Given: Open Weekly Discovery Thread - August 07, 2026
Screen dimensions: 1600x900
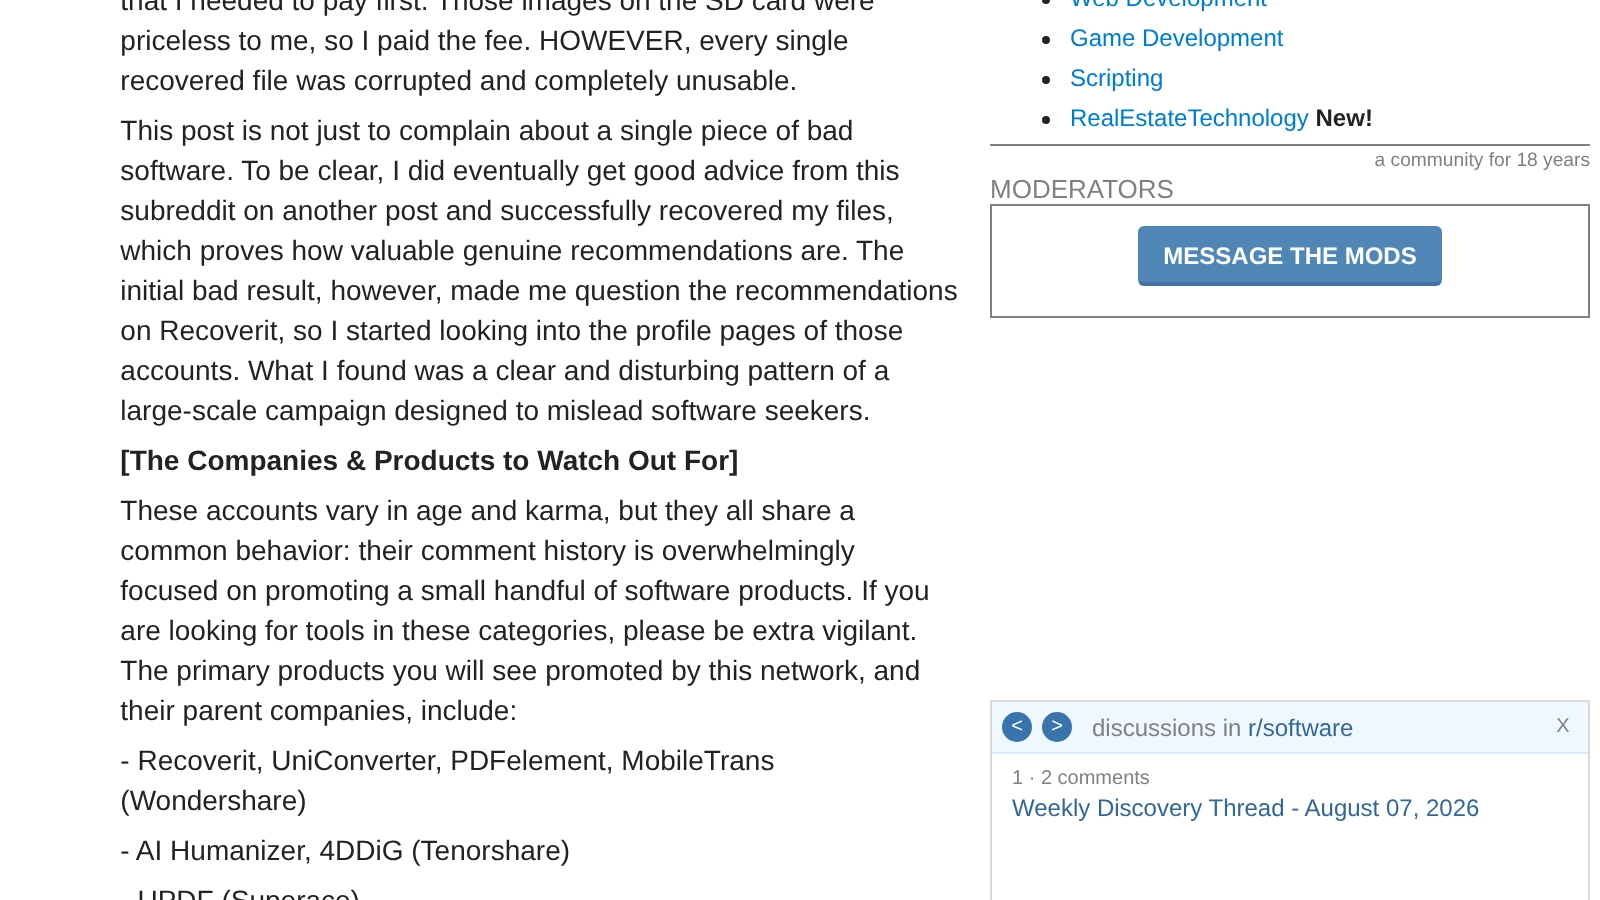Looking at the screenshot, I should 1245,808.
